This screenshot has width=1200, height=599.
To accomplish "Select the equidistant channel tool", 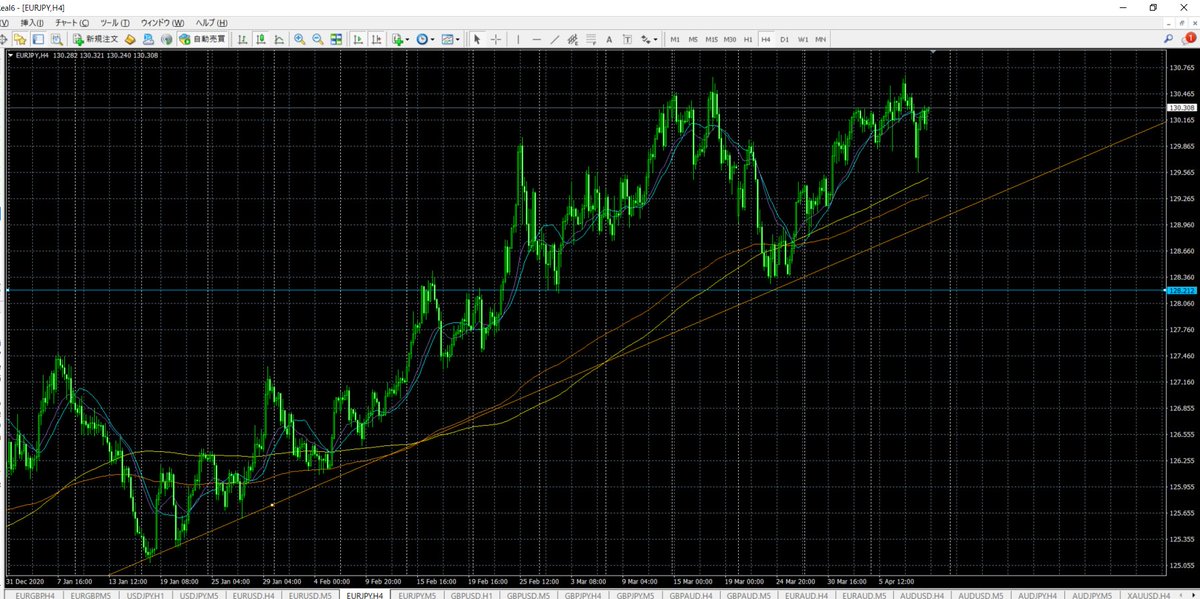I will click(x=573, y=39).
